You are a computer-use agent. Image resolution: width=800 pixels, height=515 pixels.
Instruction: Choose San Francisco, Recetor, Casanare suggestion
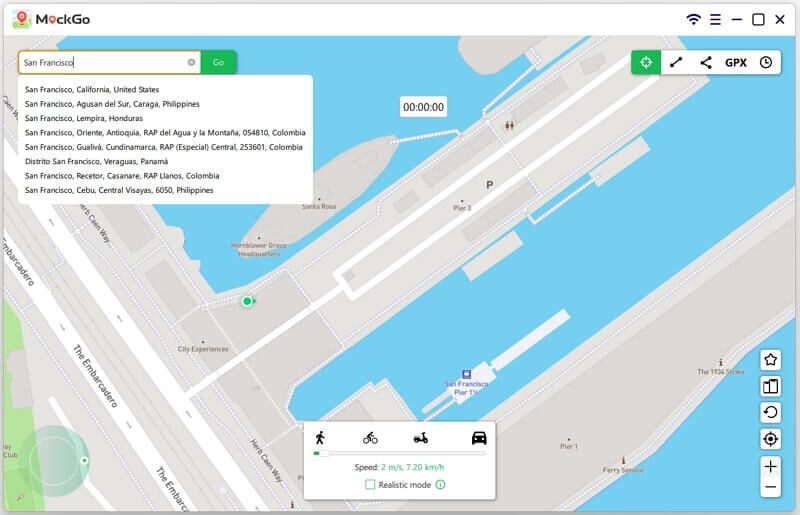[122, 176]
